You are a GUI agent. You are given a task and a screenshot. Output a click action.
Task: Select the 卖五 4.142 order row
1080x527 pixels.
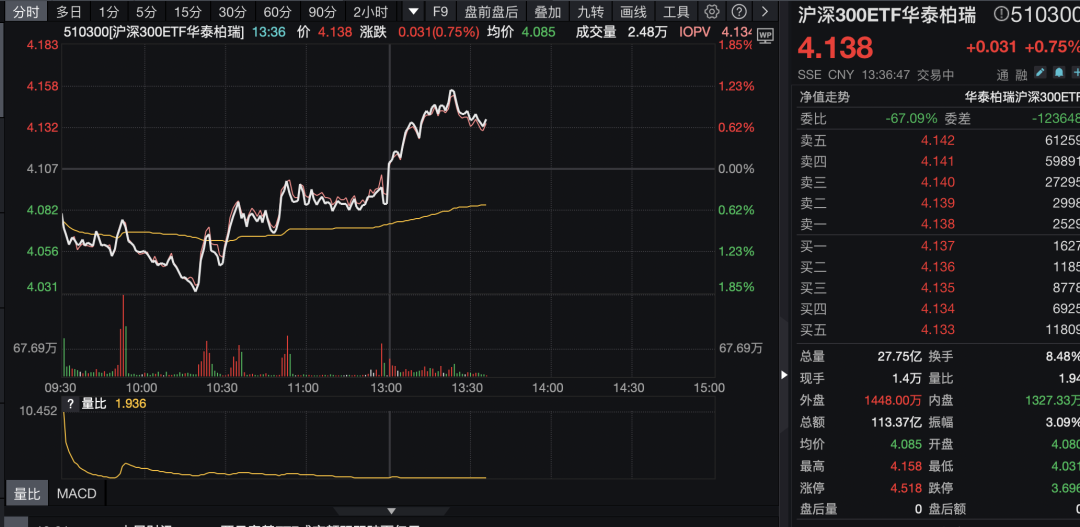[x=939, y=141]
